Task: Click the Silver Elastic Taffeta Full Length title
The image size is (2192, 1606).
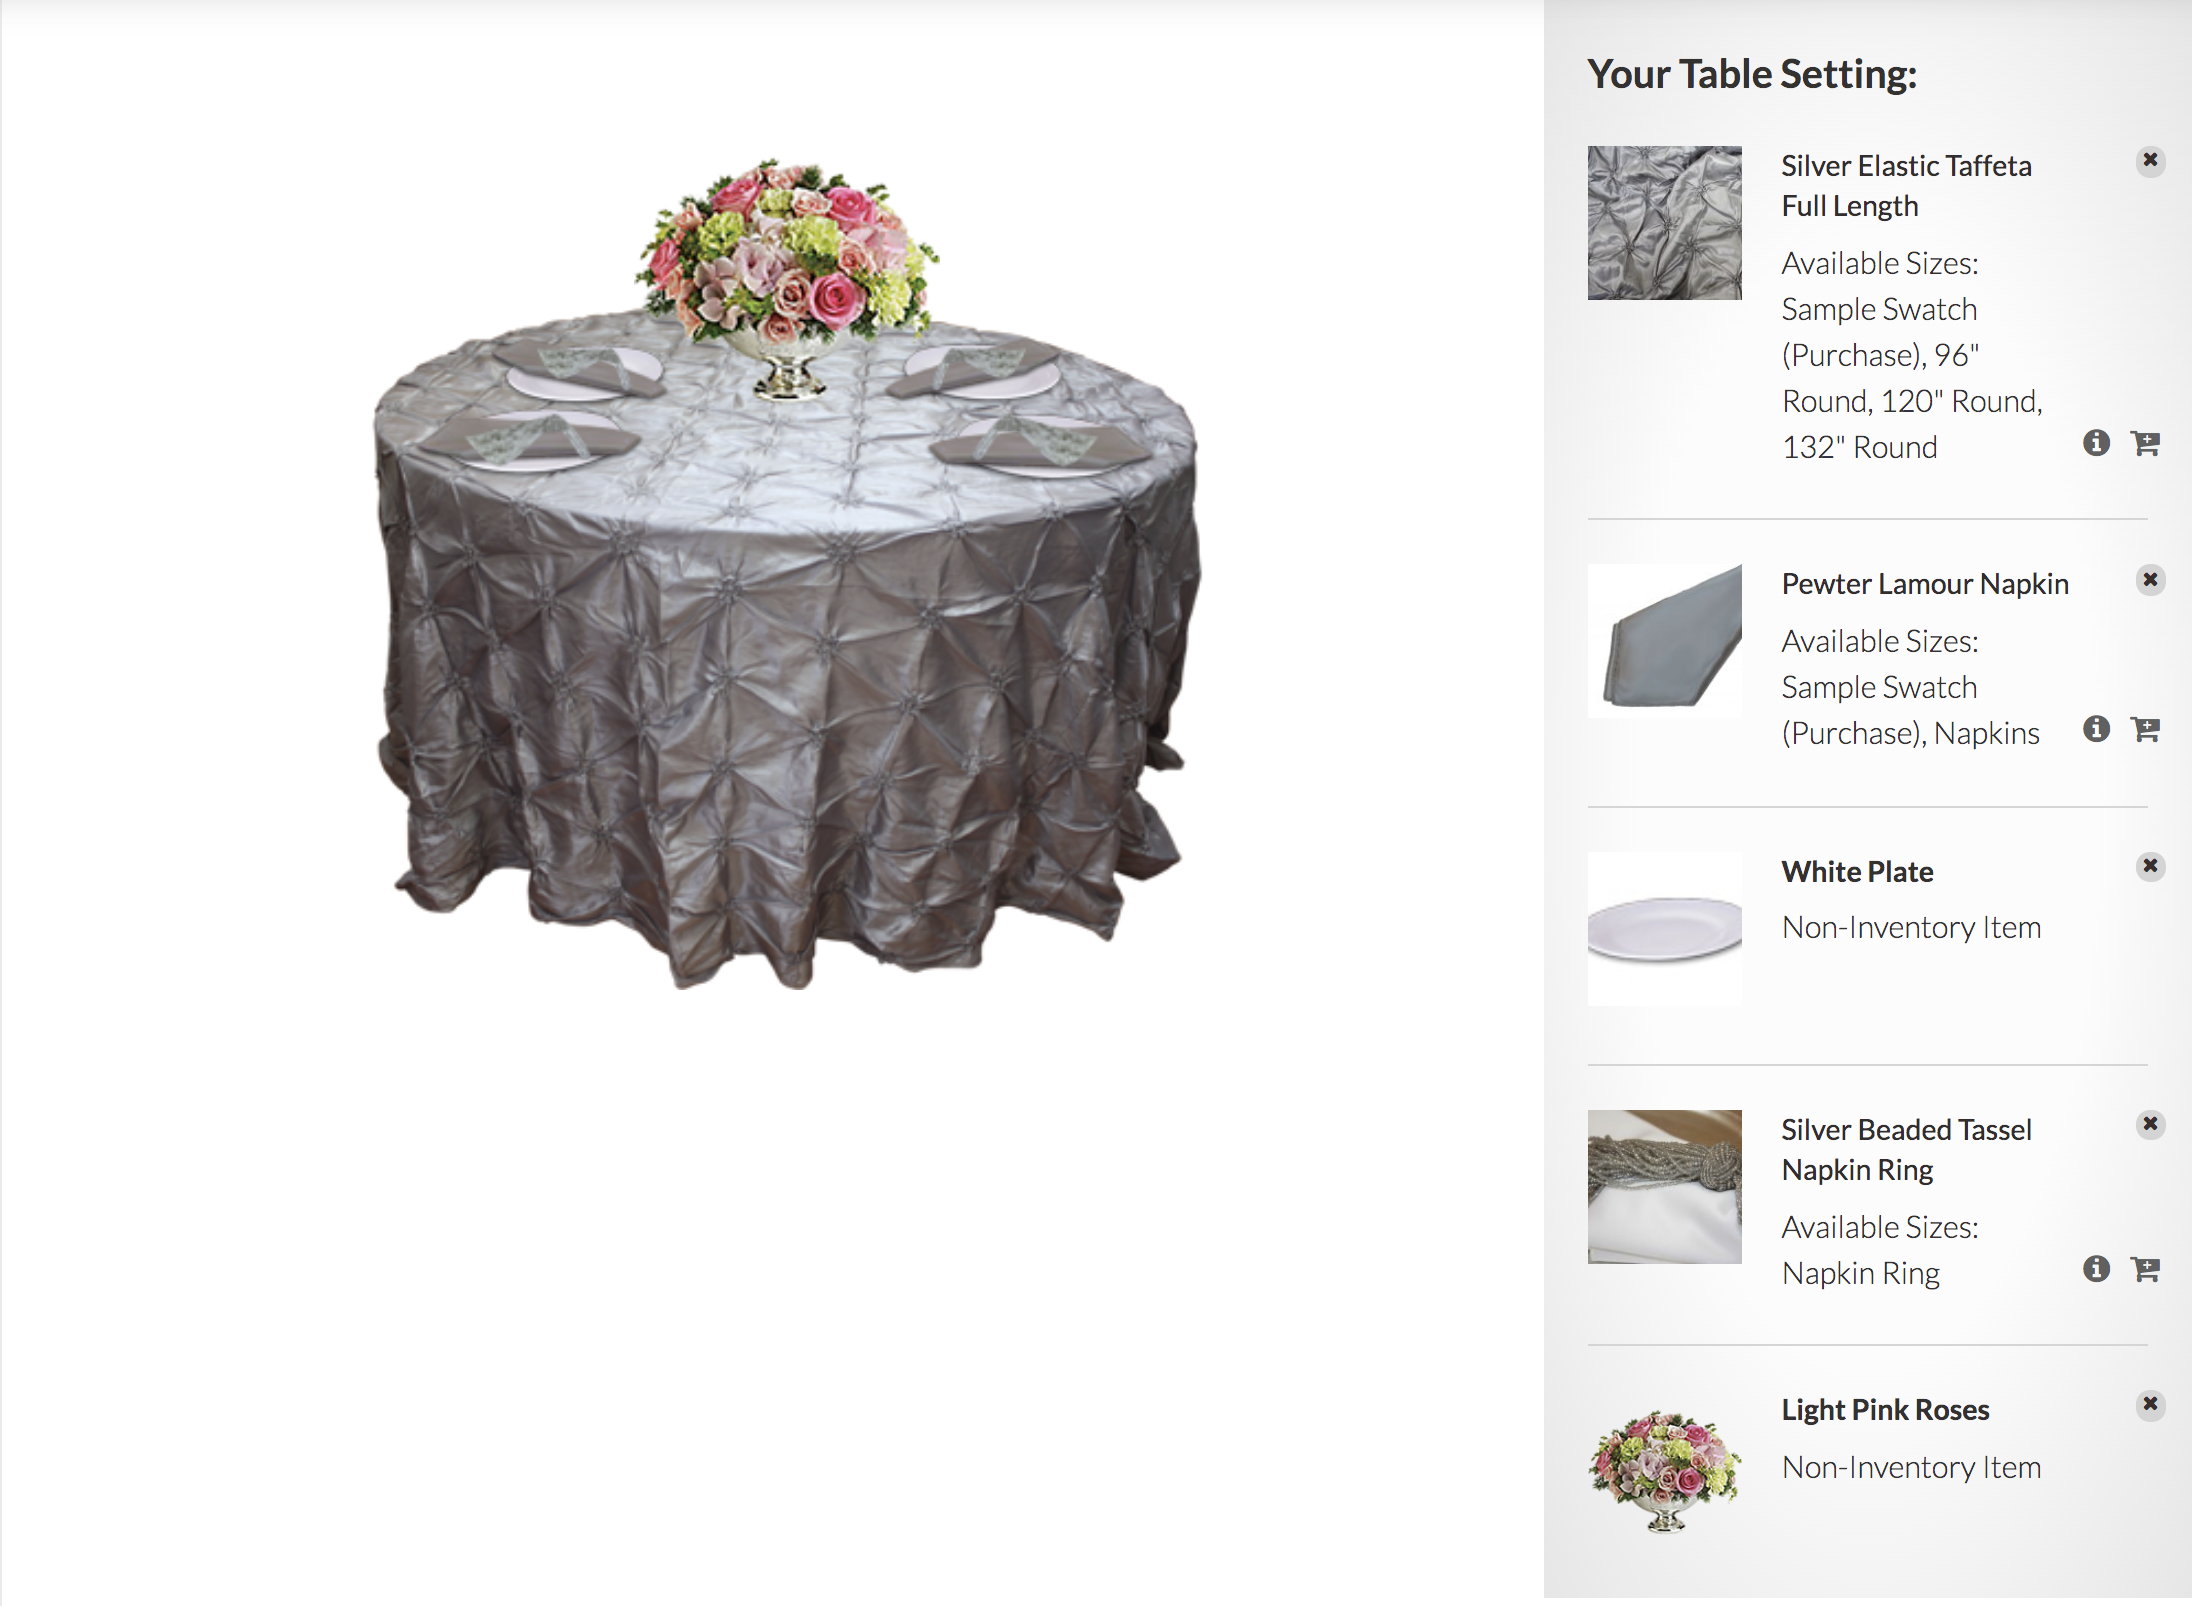Action: pyautogui.click(x=1906, y=186)
